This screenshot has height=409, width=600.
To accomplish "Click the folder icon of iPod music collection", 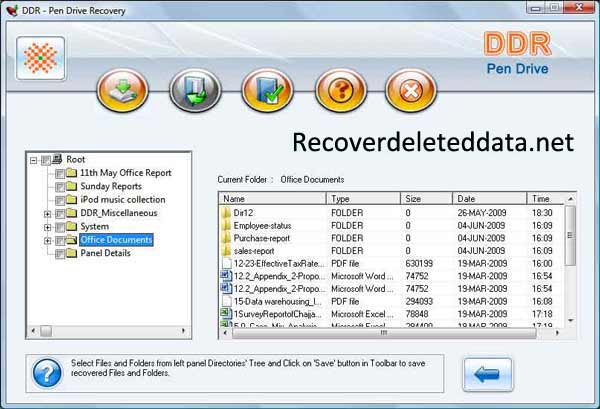I will tap(72, 199).
